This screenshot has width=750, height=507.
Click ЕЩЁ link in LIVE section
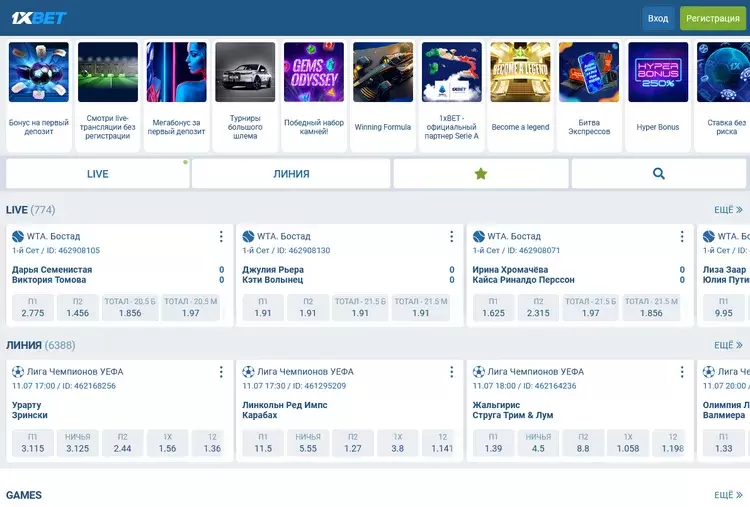tap(728, 209)
